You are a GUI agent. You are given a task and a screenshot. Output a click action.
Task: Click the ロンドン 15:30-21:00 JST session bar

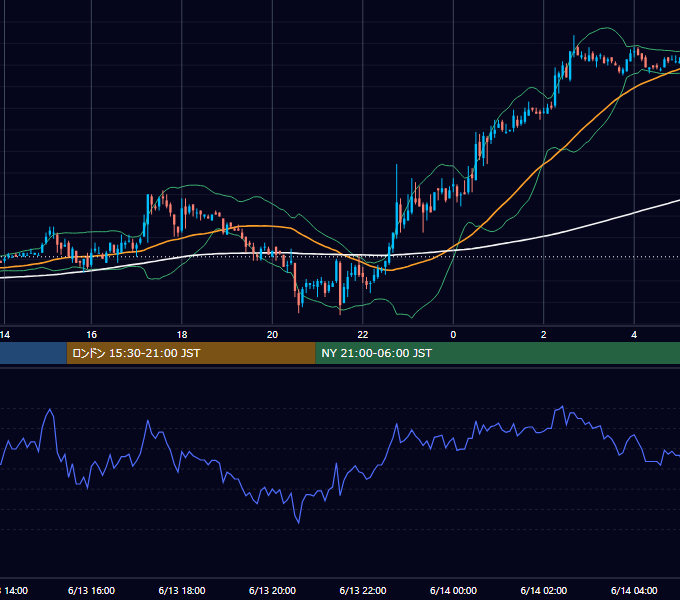point(191,353)
